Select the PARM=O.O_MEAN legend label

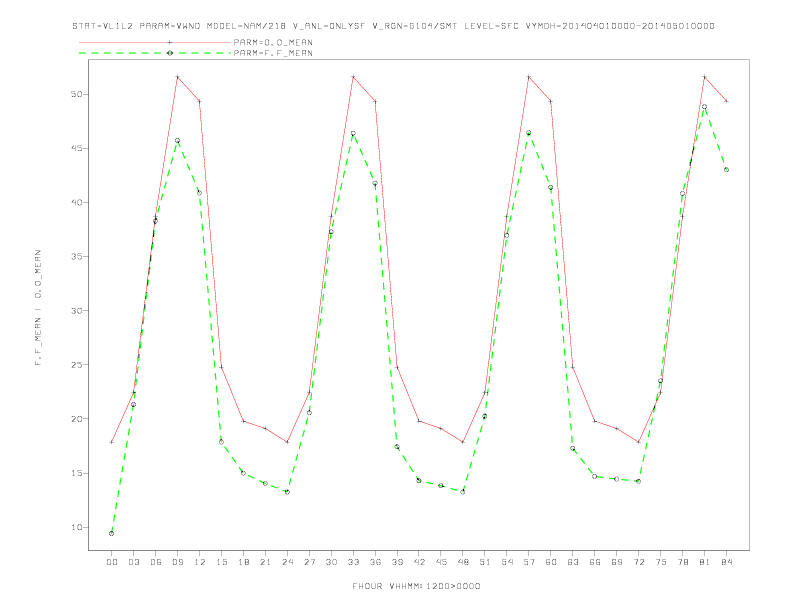click(x=273, y=42)
